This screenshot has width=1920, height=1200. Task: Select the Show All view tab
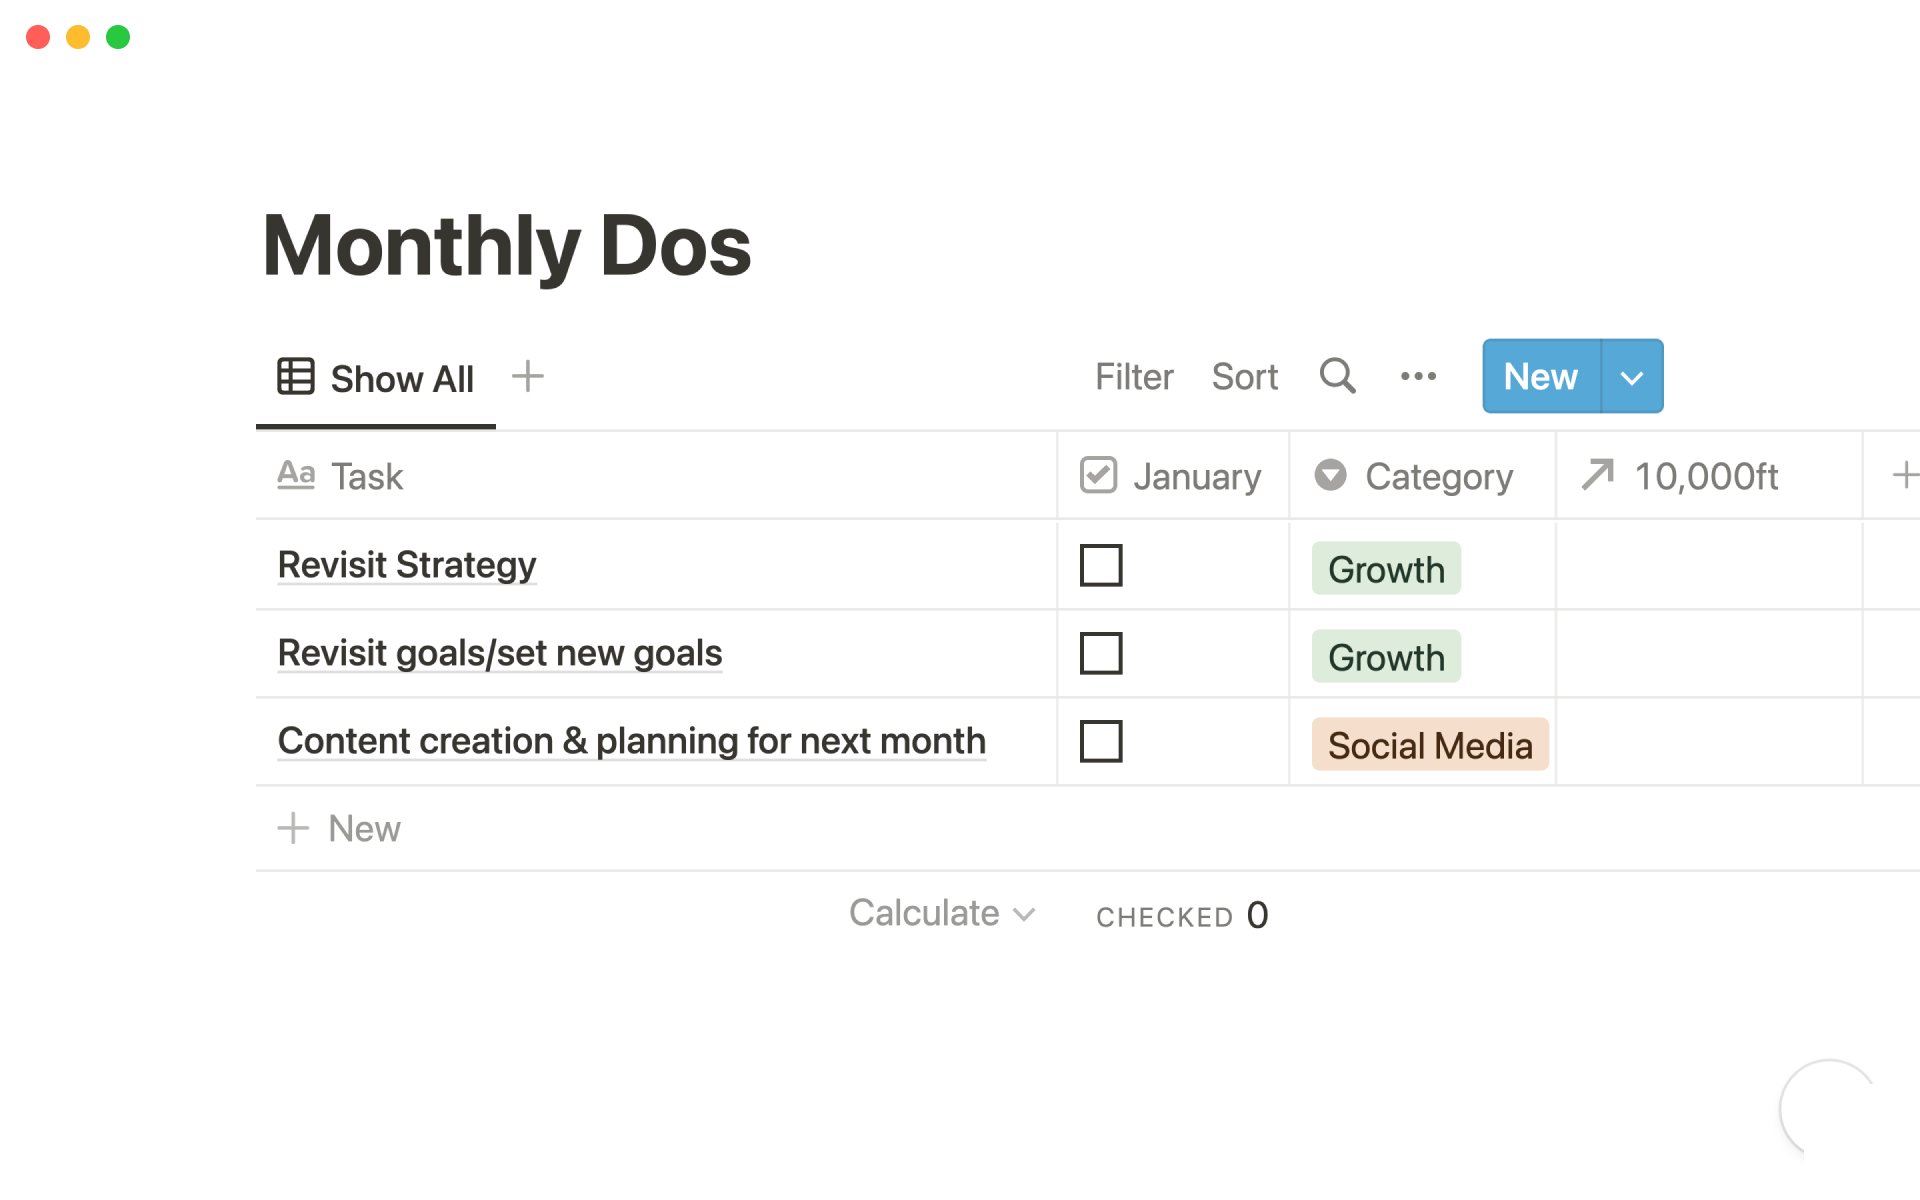pyautogui.click(x=401, y=379)
